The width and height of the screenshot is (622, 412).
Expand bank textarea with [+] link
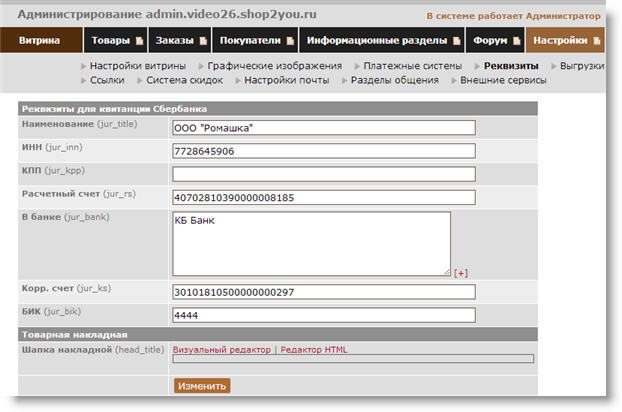tap(461, 273)
